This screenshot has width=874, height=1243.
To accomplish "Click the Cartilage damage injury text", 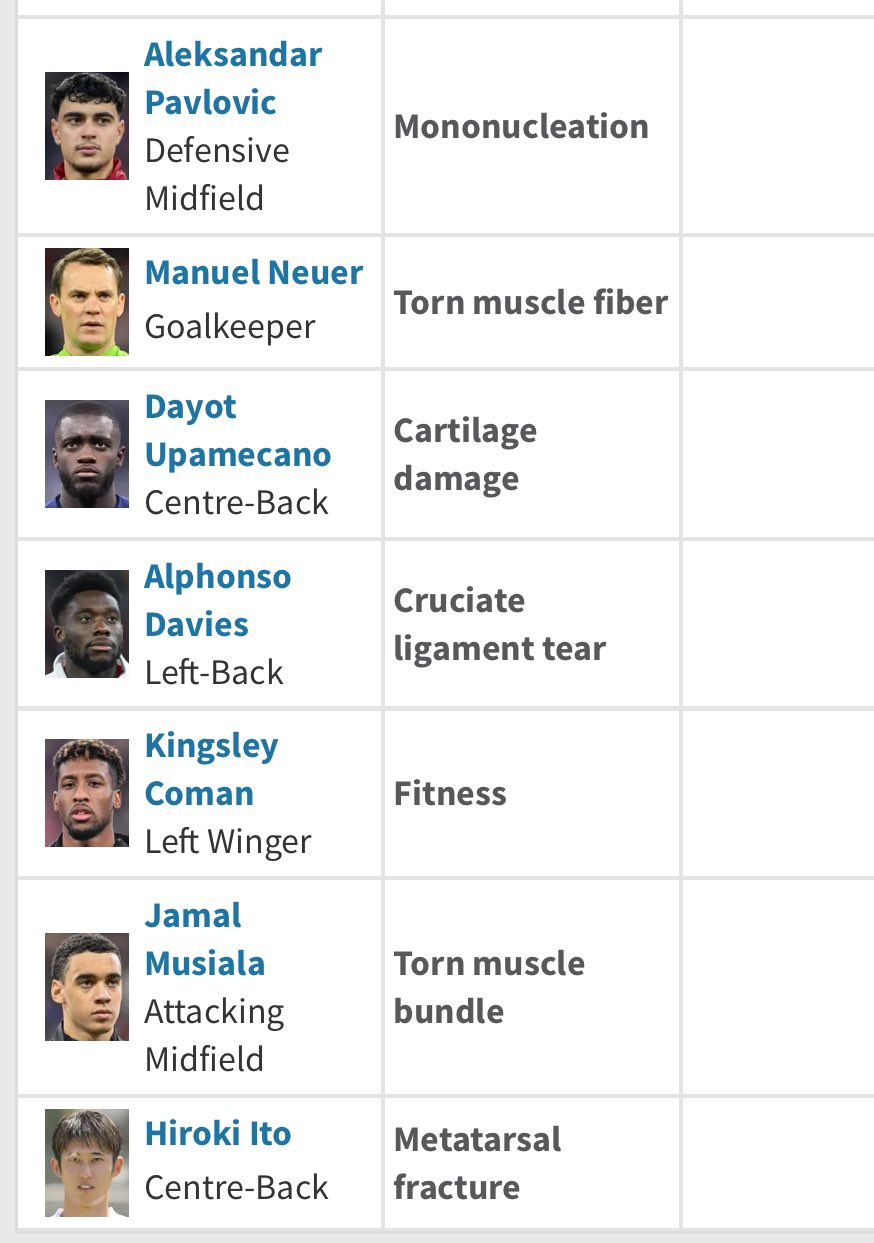I will point(465,455).
